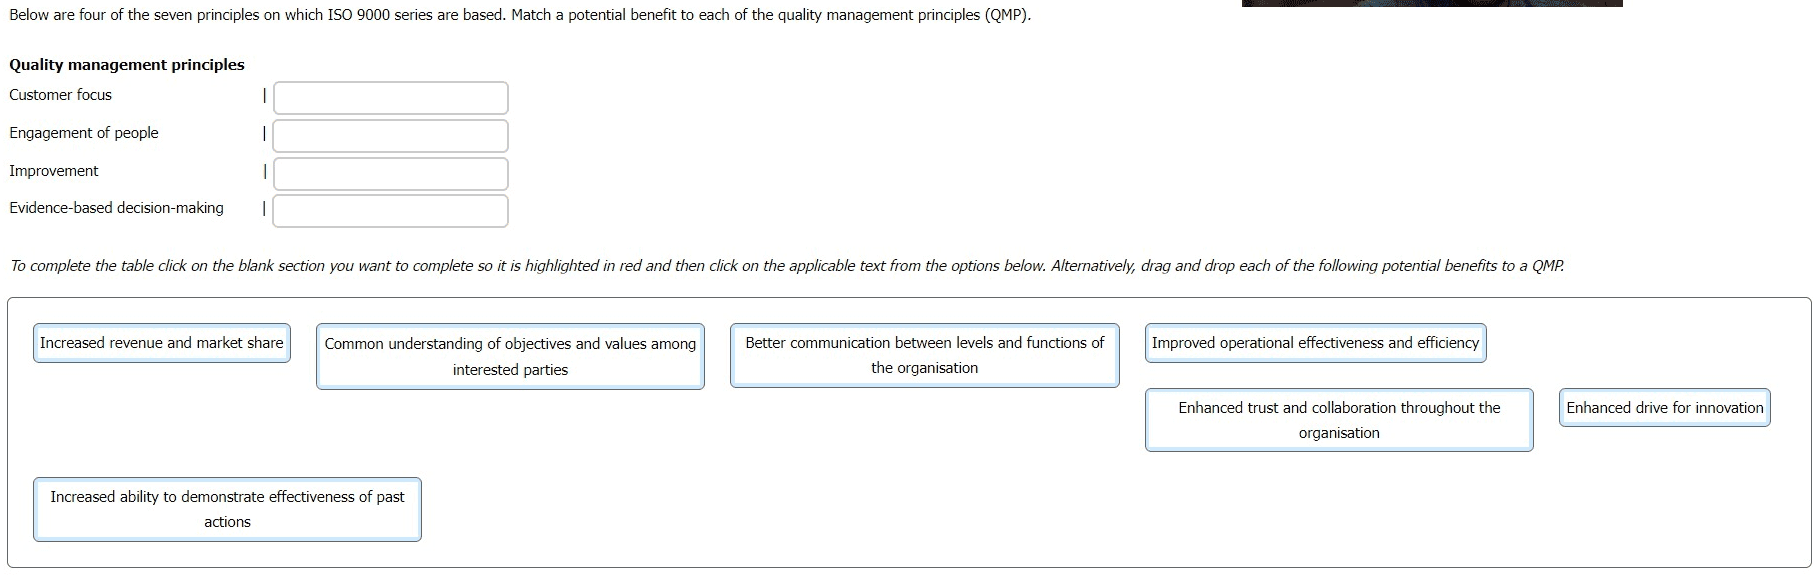
Task: Choose 'Increased ability to demonstrate effectiveness' option
Action: click(x=227, y=509)
